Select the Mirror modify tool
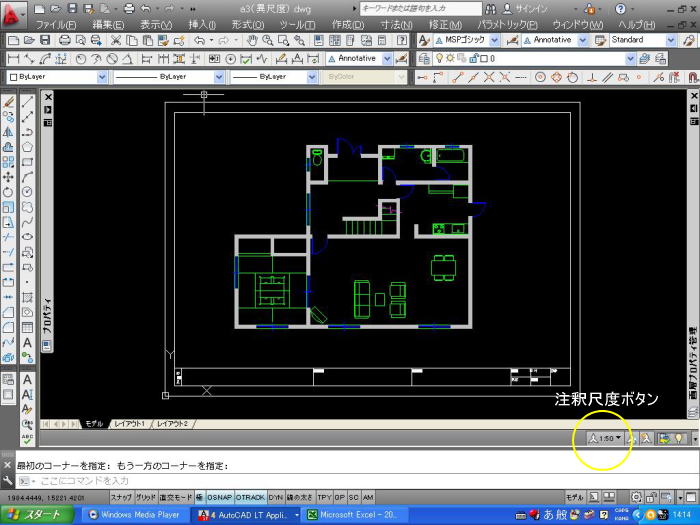 (8, 132)
